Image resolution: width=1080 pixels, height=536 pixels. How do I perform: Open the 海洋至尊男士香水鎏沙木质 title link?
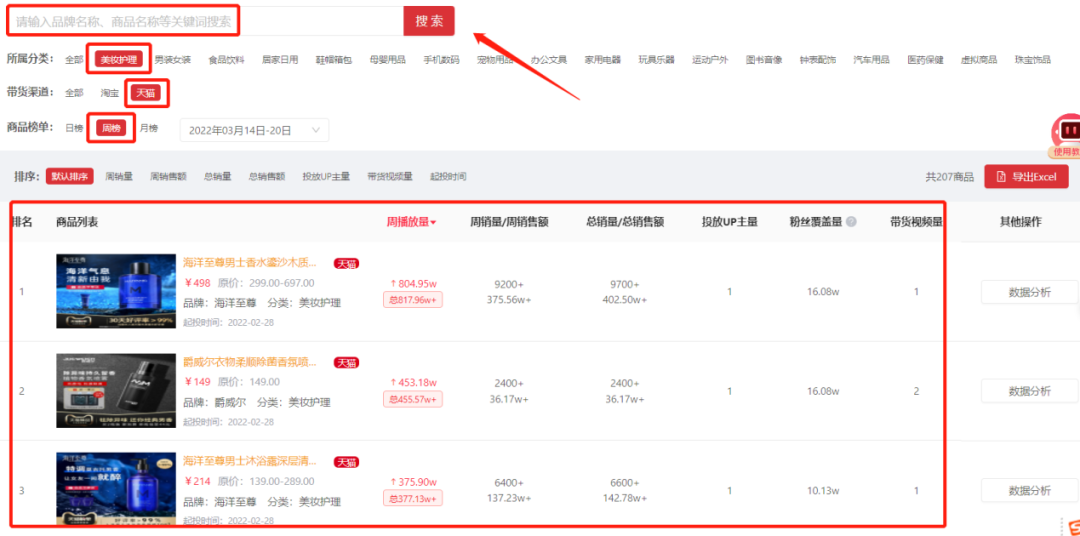pos(251,262)
